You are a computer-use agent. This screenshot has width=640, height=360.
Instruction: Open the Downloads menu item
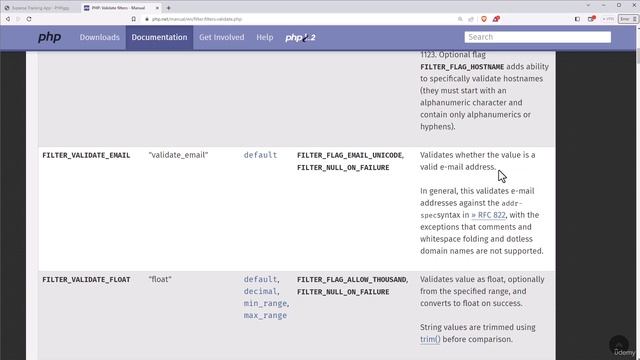point(100,37)
